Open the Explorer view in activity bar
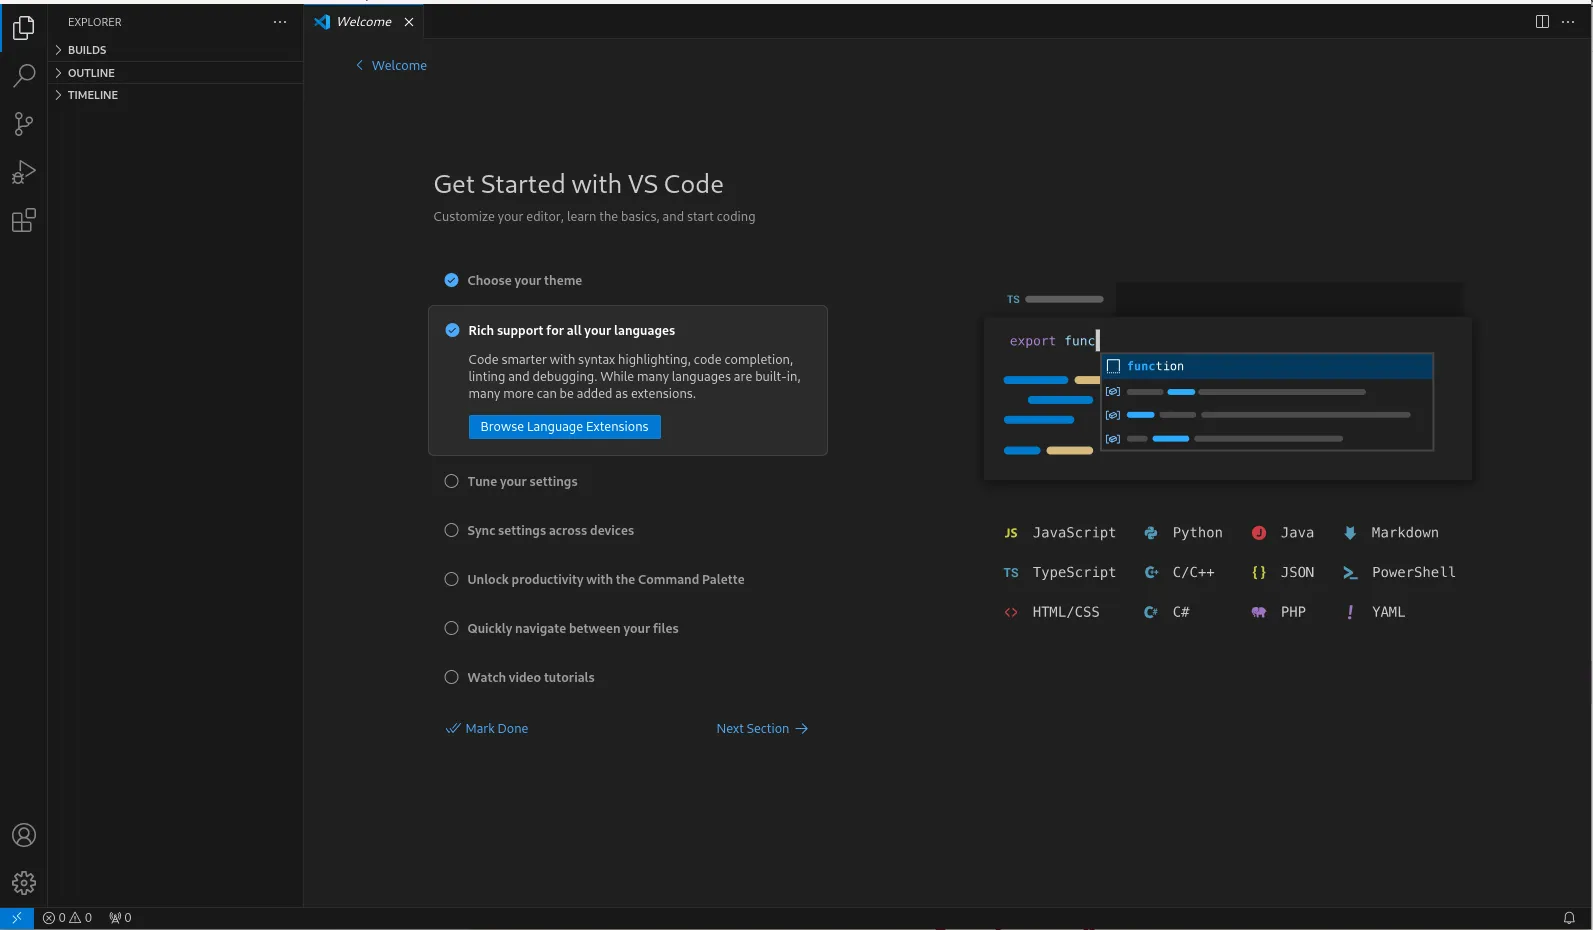This screenshot has height=930, width=1593. tap(23, 28)
